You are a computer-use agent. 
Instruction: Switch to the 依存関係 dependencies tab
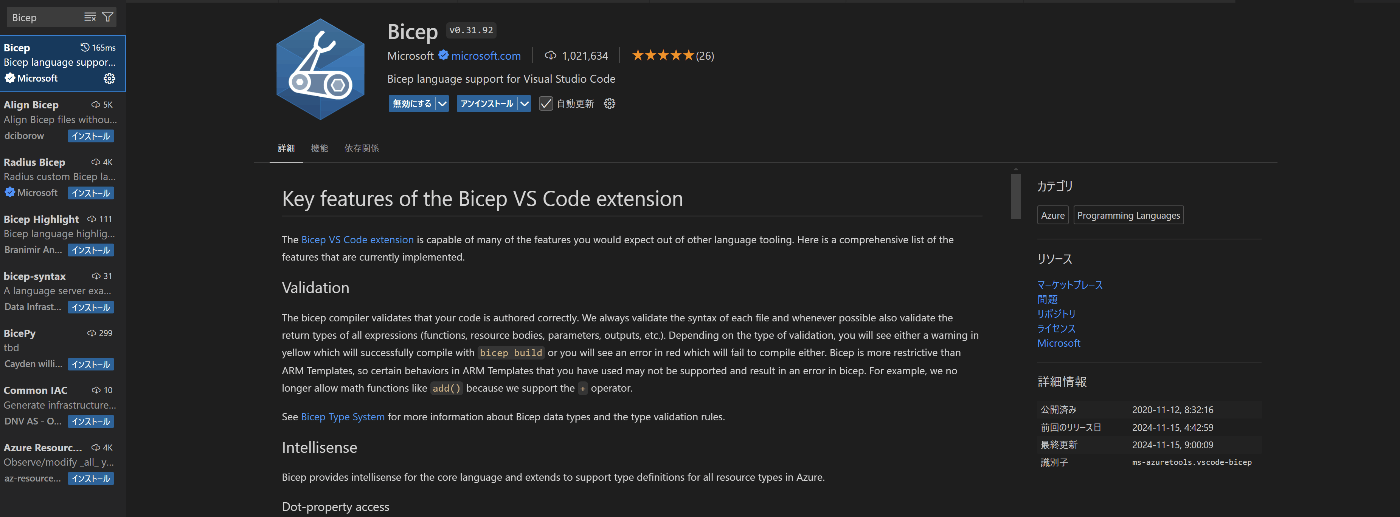(361, 148)
